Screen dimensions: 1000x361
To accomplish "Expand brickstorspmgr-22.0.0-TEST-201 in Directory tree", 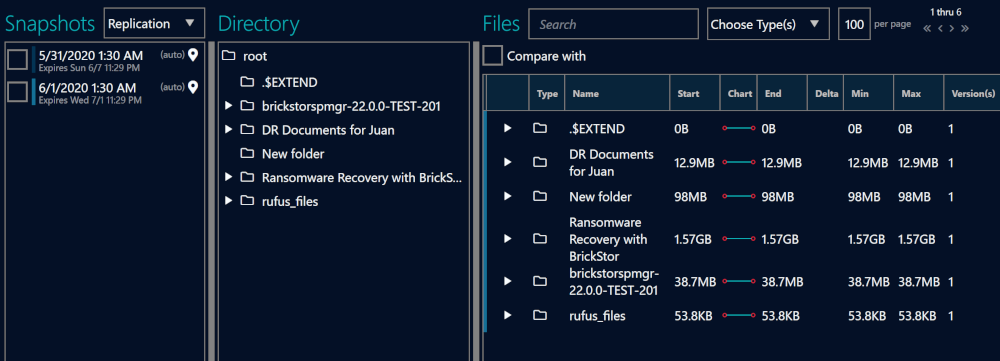I will tap(228, 106).
